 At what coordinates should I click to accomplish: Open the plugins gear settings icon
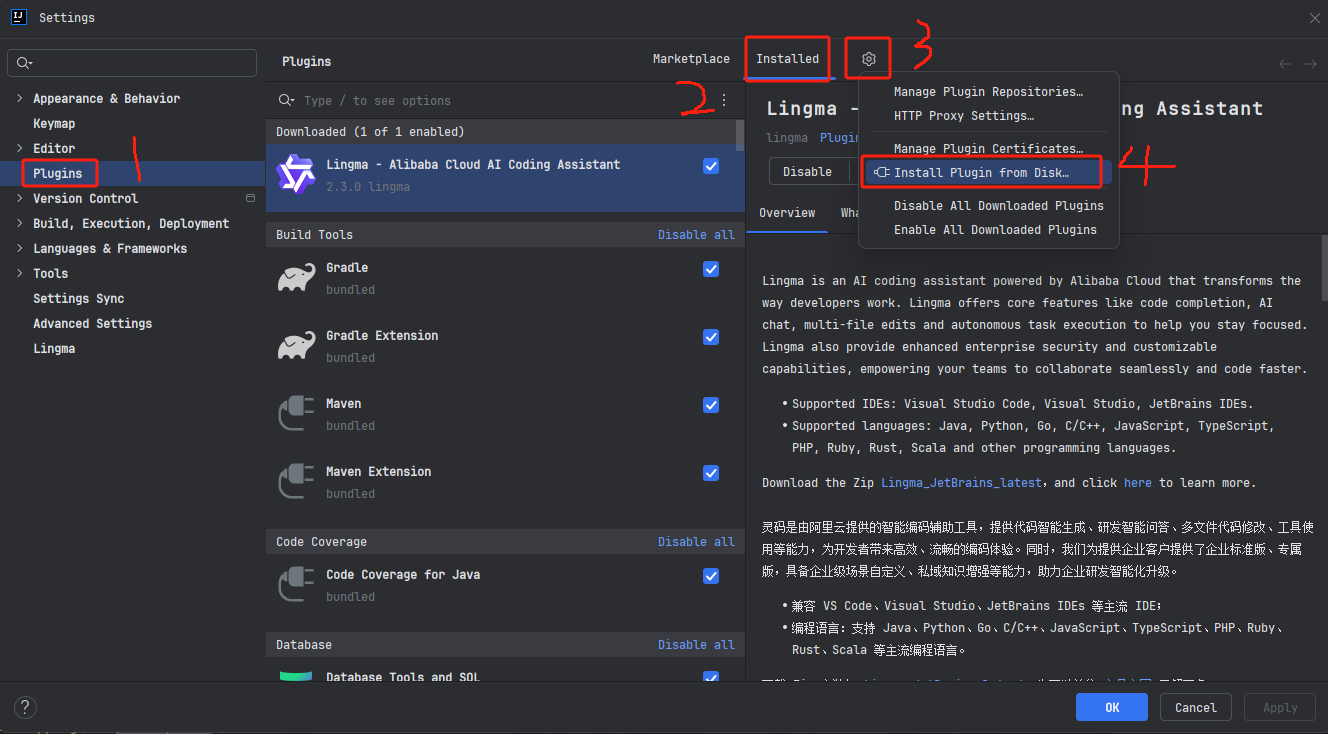pos(868,59)
